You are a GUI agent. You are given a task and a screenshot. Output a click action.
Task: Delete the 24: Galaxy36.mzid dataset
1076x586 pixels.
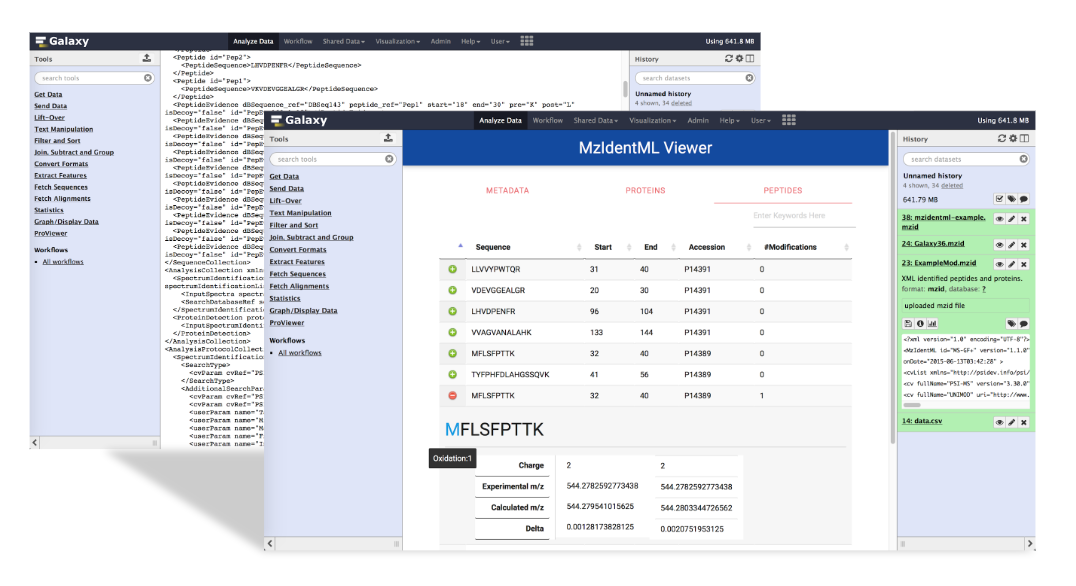1024,245
